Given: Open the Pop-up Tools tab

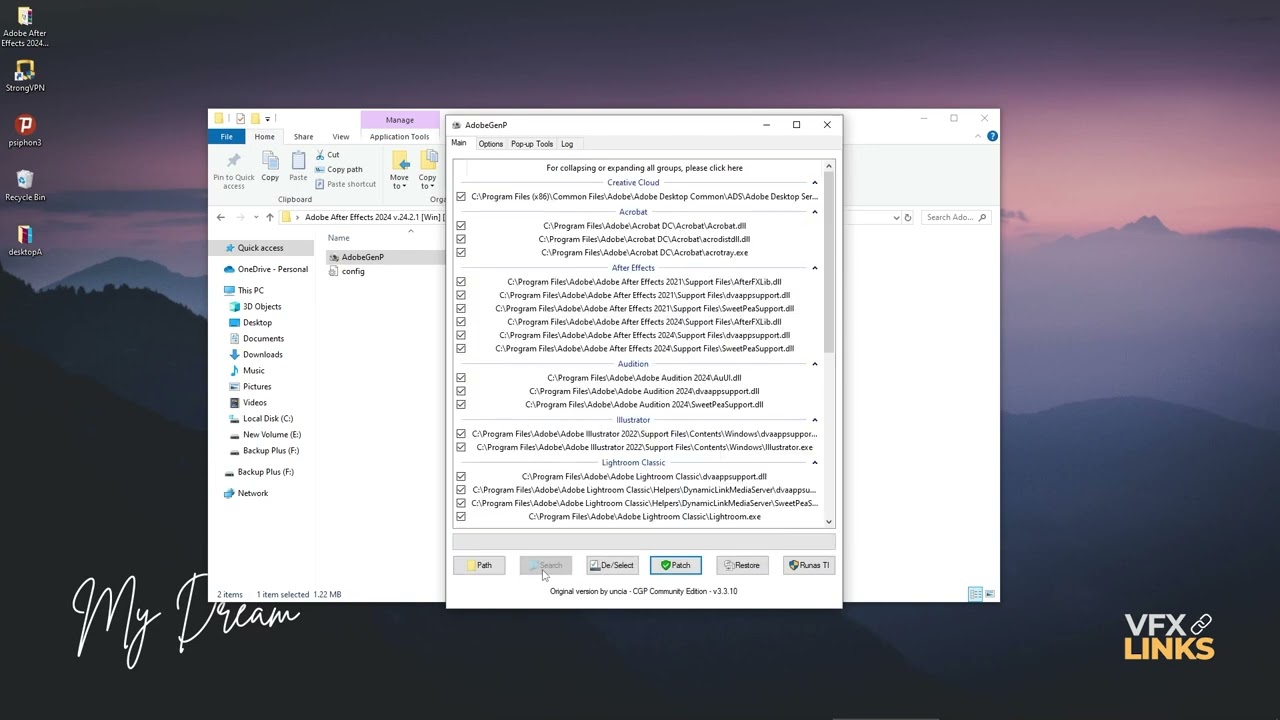Looking at the screenshot, I should point(532,144).
